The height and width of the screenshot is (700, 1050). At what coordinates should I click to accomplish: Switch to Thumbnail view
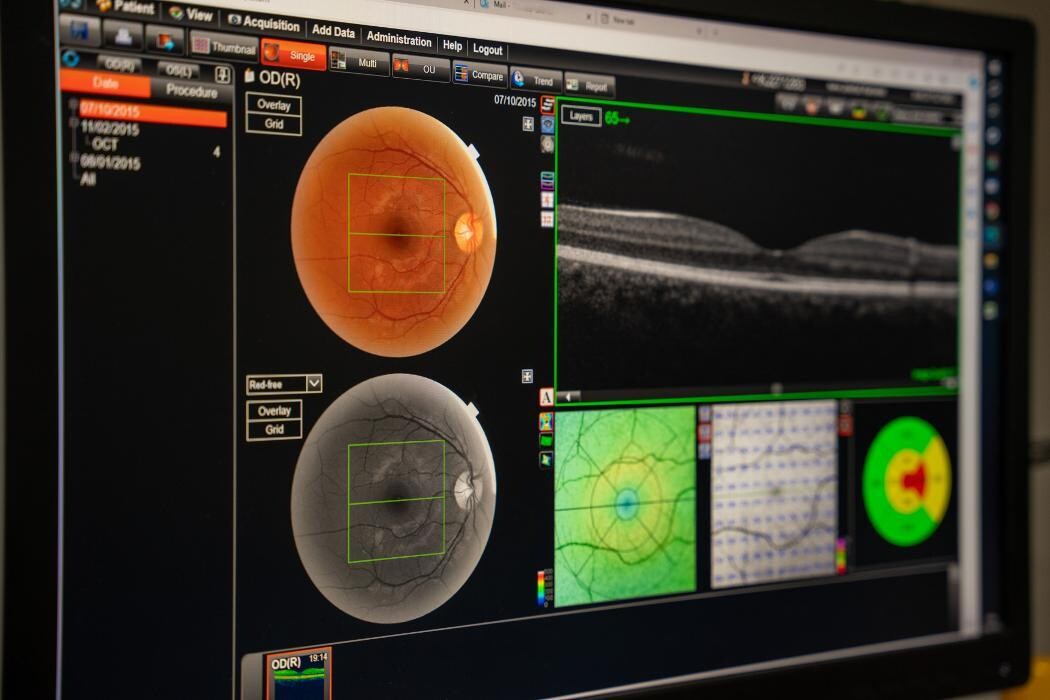point(223,46)
